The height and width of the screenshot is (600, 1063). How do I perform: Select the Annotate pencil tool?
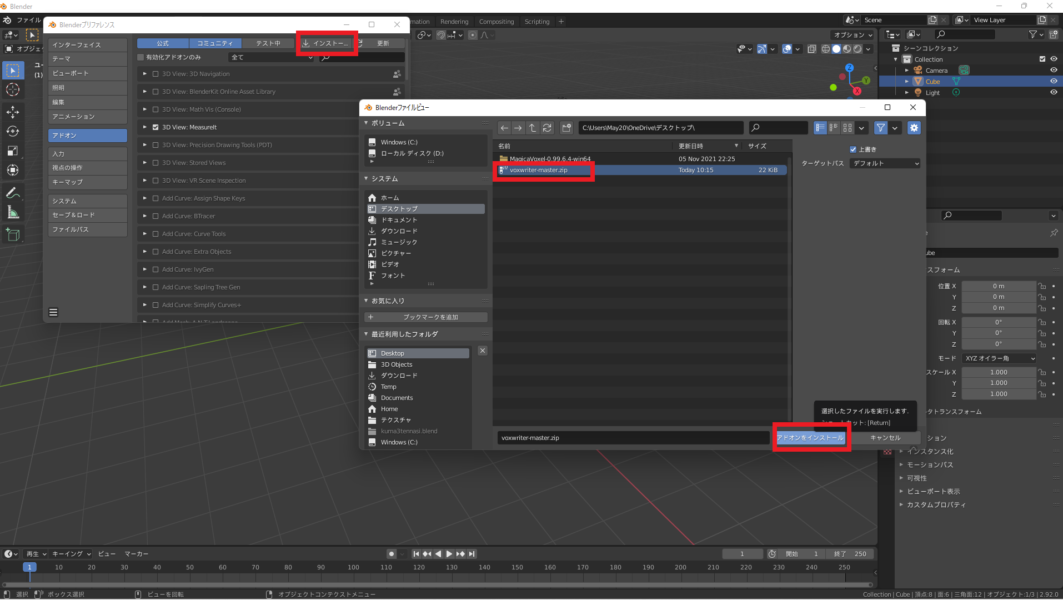pos(13,193)
